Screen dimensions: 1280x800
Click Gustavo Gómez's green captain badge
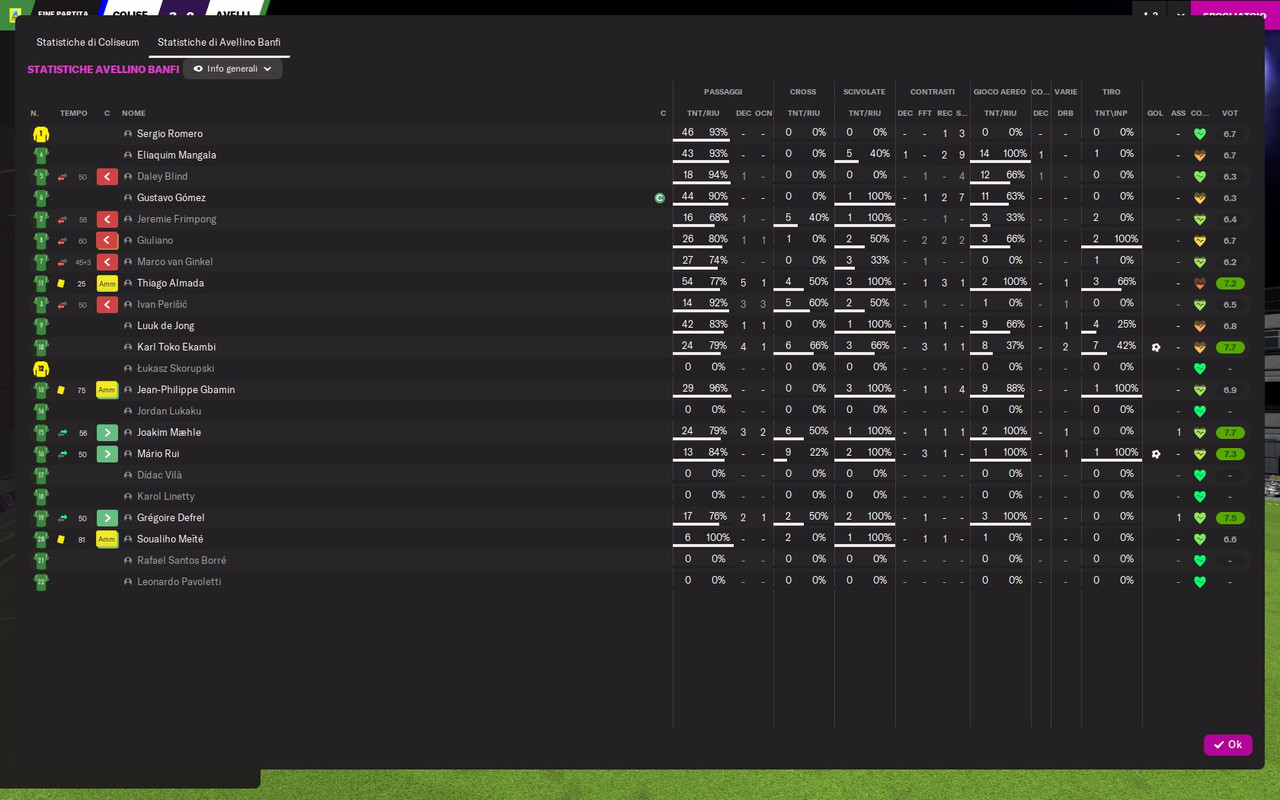(659, 198)
